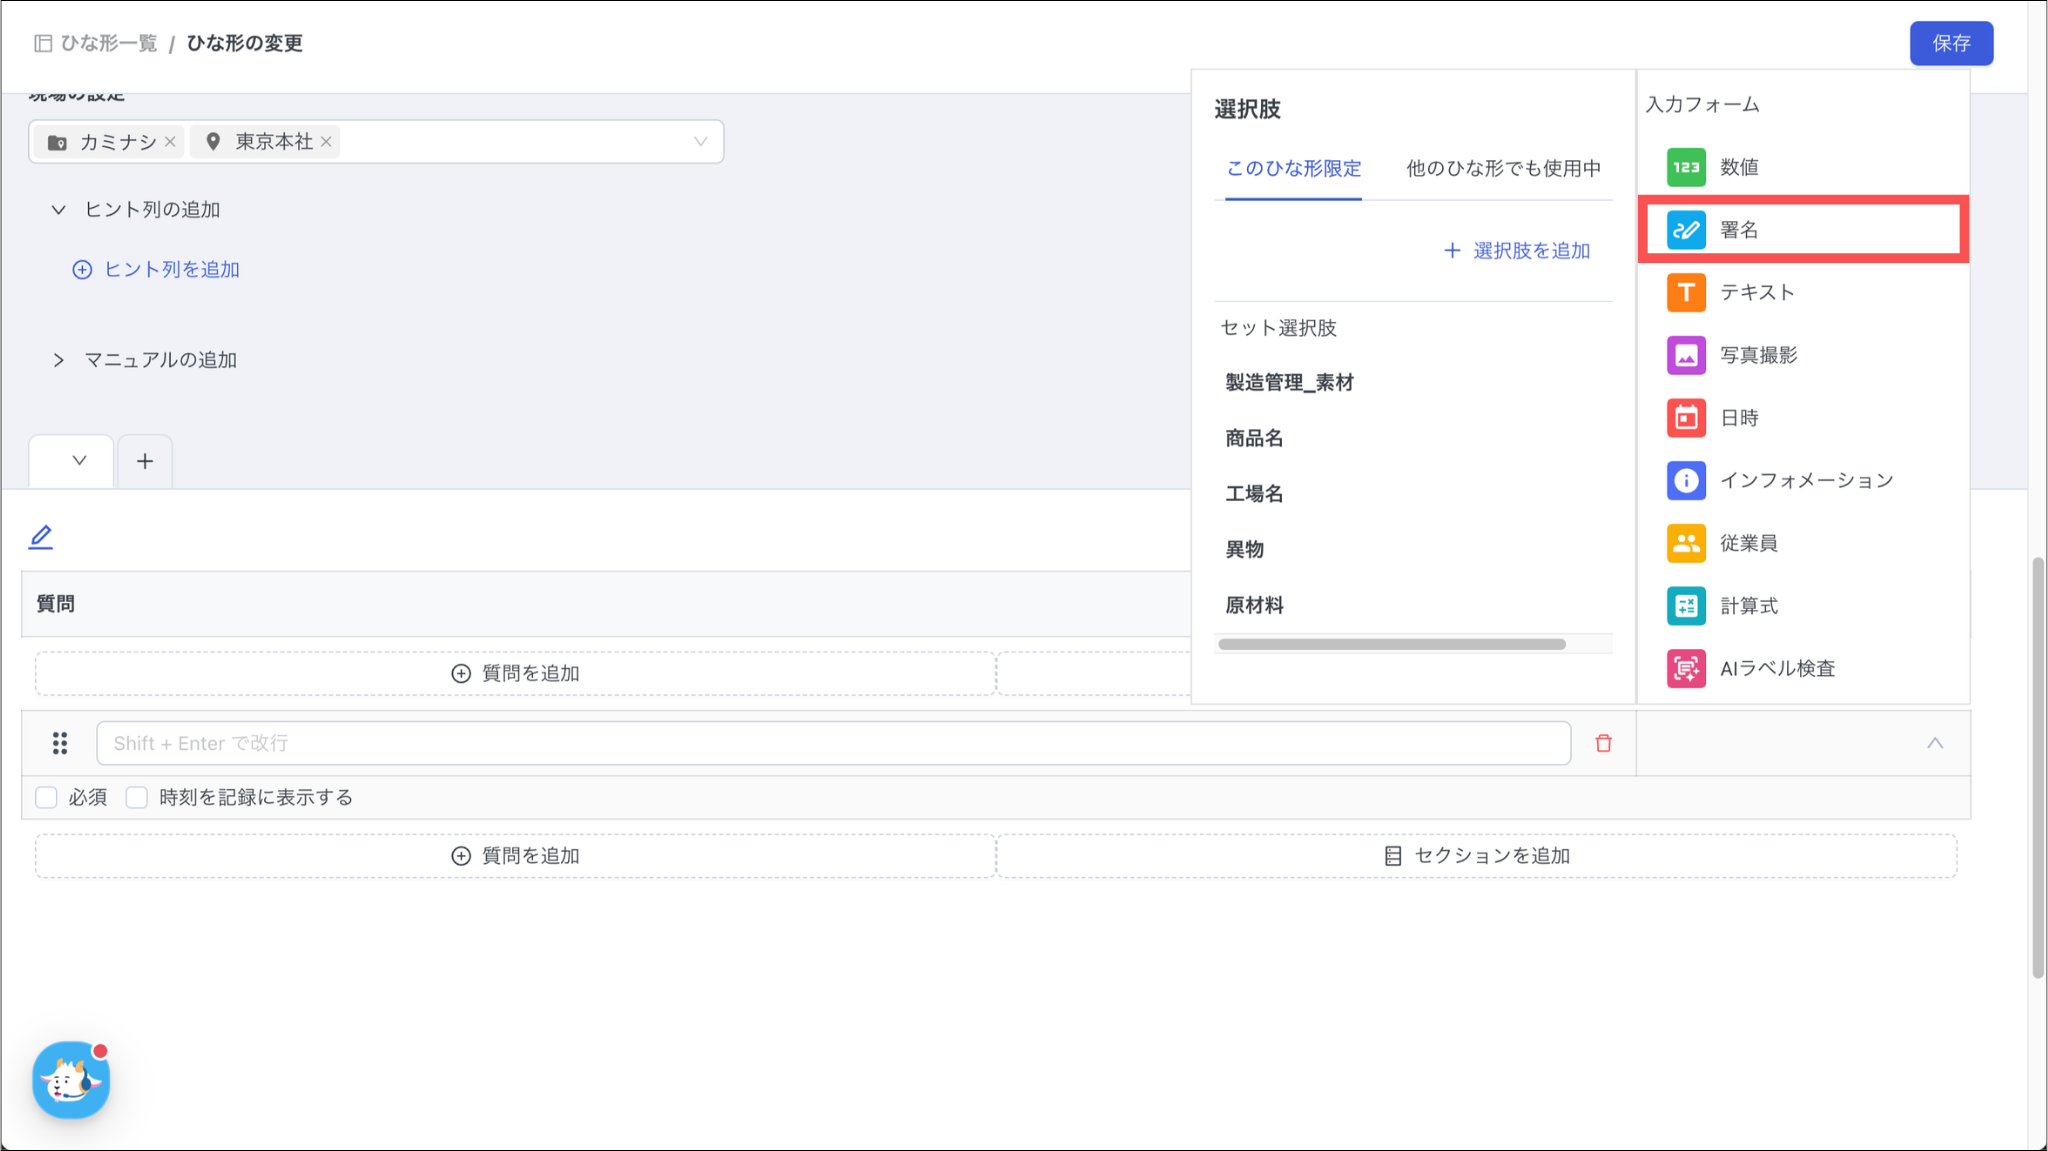
Task: Toggle 時刻を記録に表示する checkbox
Action: point(137,797)
